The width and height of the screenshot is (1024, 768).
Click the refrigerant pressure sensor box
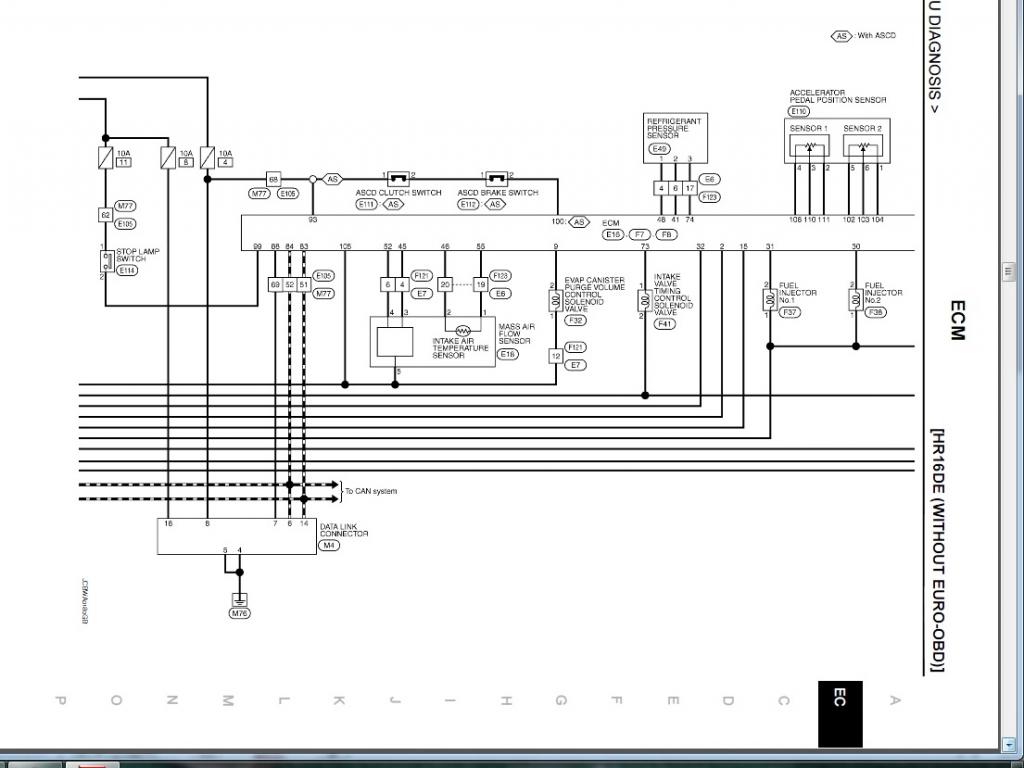click(x=675, y=137)
